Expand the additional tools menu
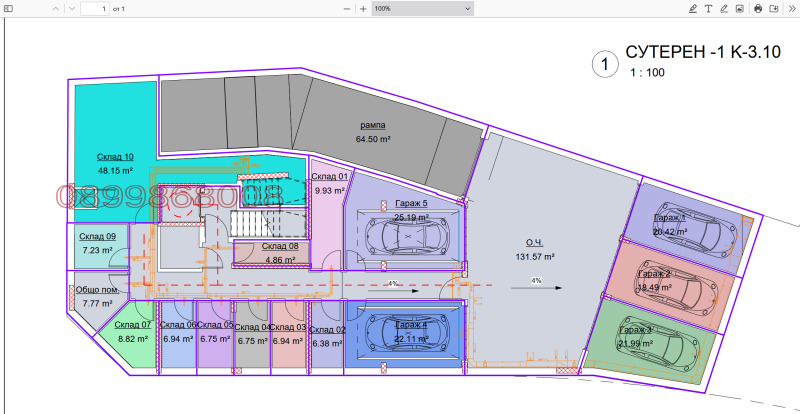 (x=790, y=8)
